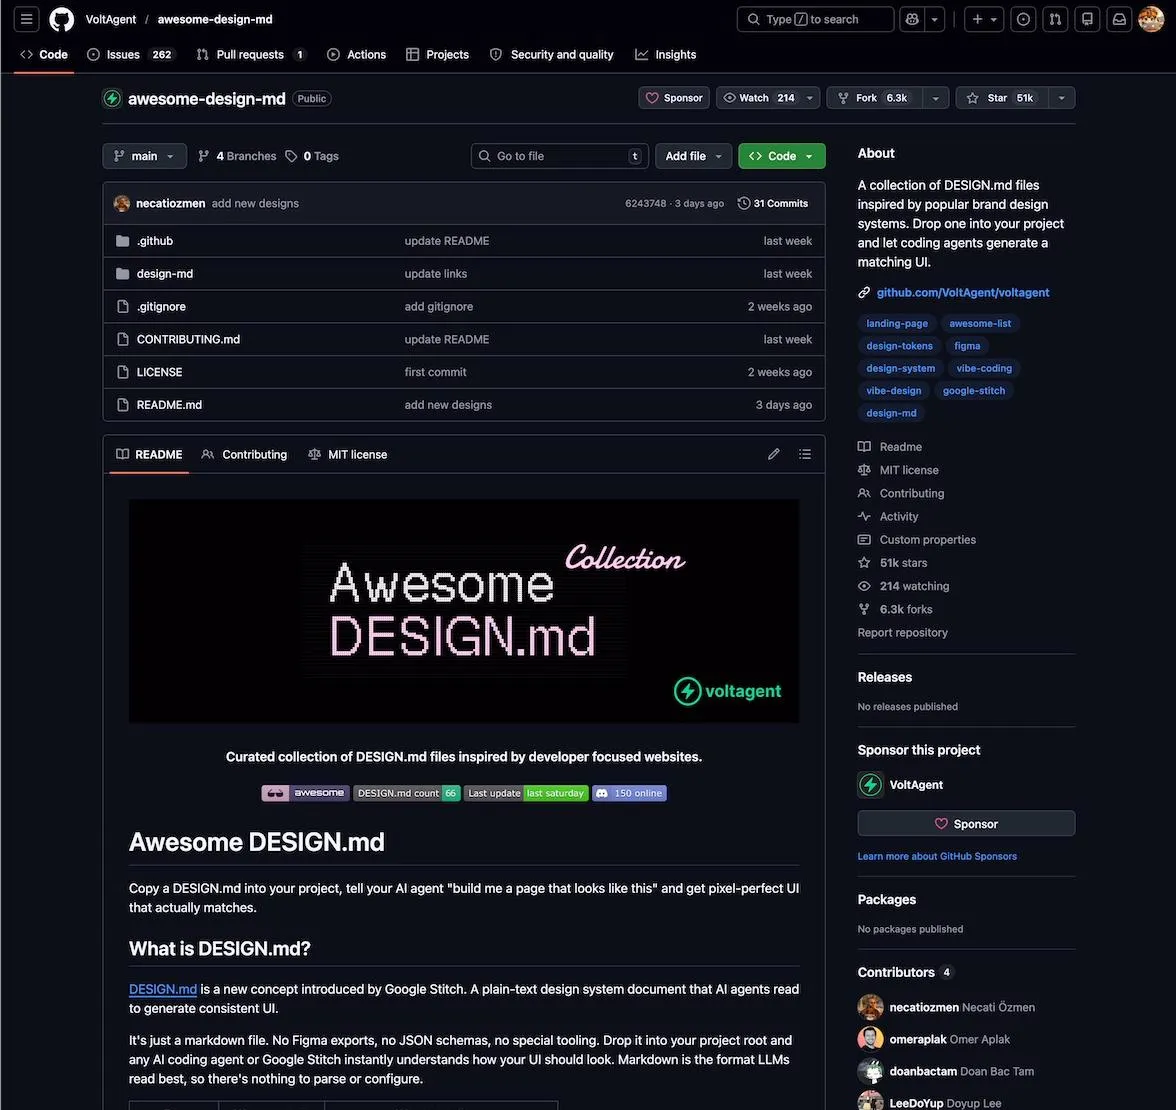Image resolution: width=1176 pixels, height=1110 pixels.
Task: Follow the github.com/VoltAgent/voltagent link
Action: click(x=962, y=291)
